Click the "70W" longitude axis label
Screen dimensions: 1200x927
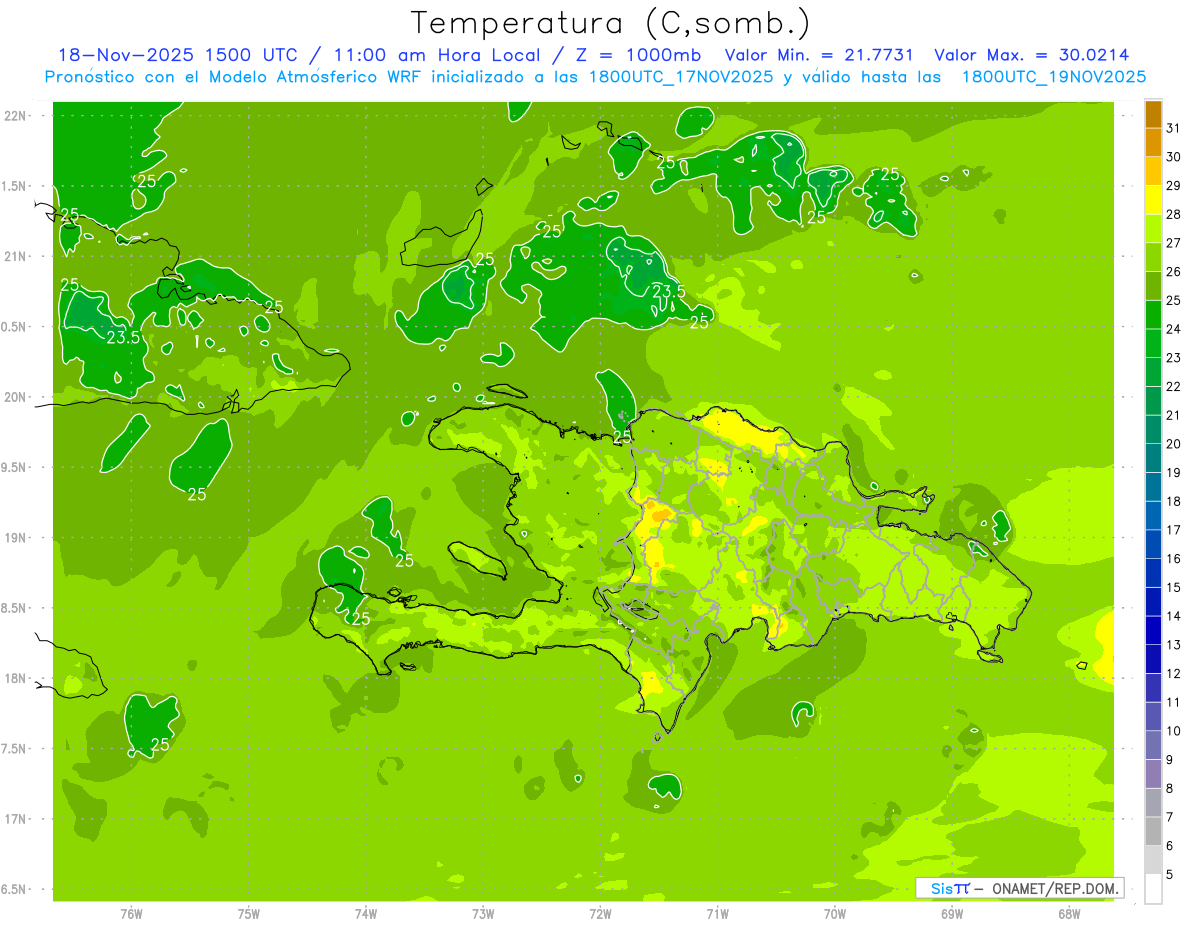[835, 913]
